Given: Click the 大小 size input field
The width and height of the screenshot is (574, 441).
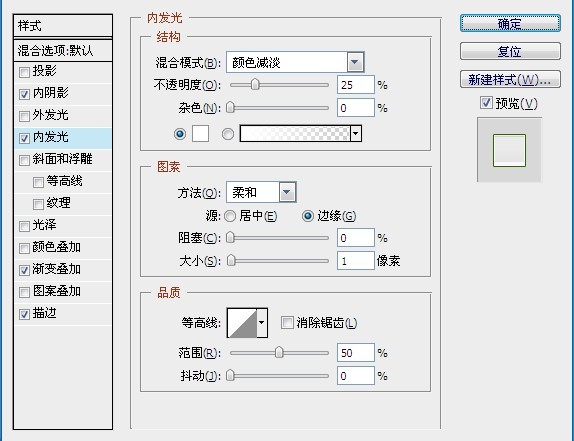Looking at the screenshot, I should [x=355, y=261].
